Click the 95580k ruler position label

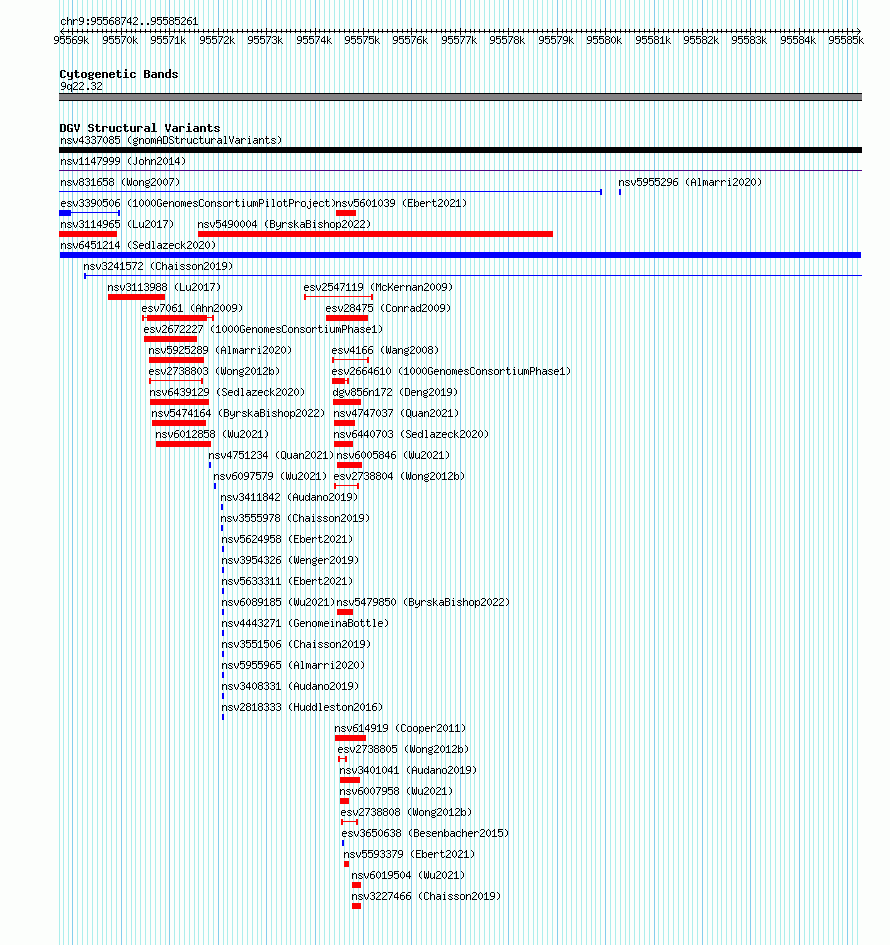point(604,40)
